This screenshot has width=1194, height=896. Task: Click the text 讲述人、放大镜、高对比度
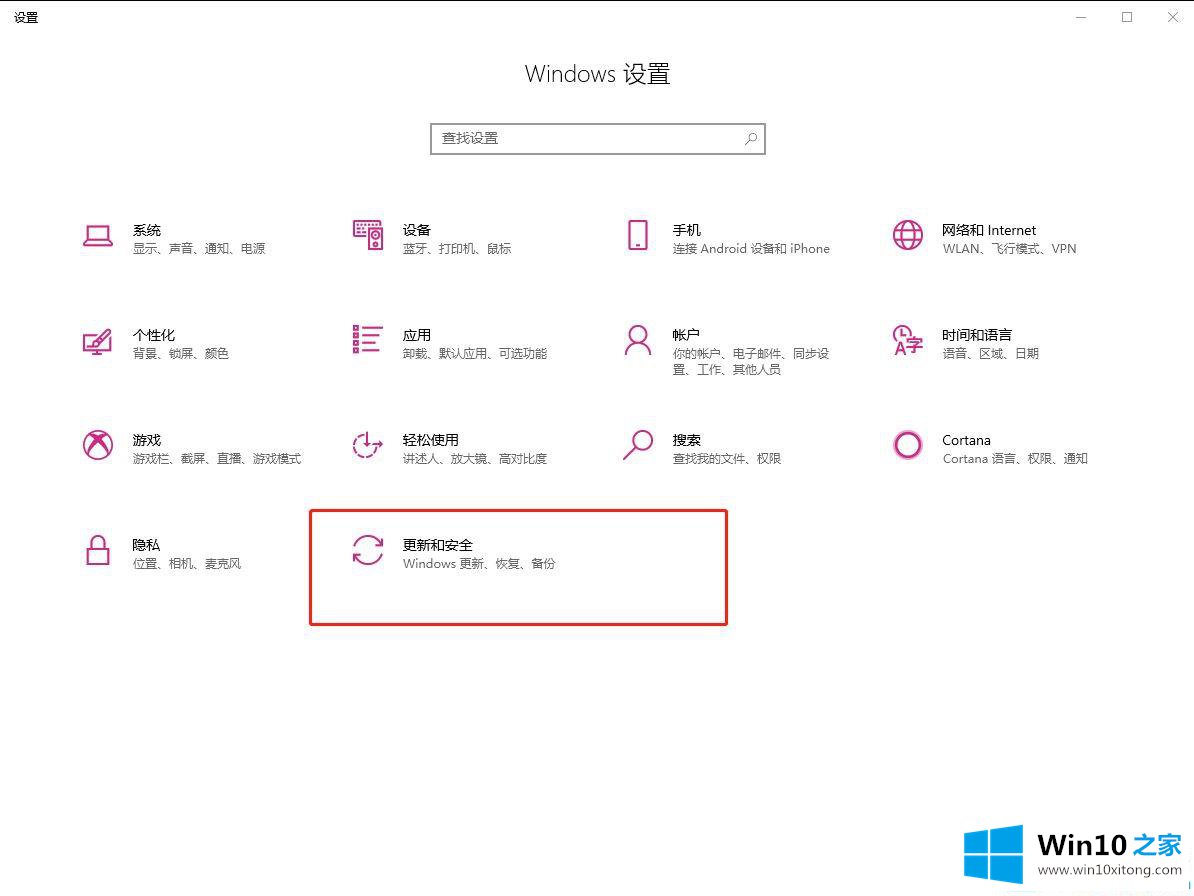474,458
